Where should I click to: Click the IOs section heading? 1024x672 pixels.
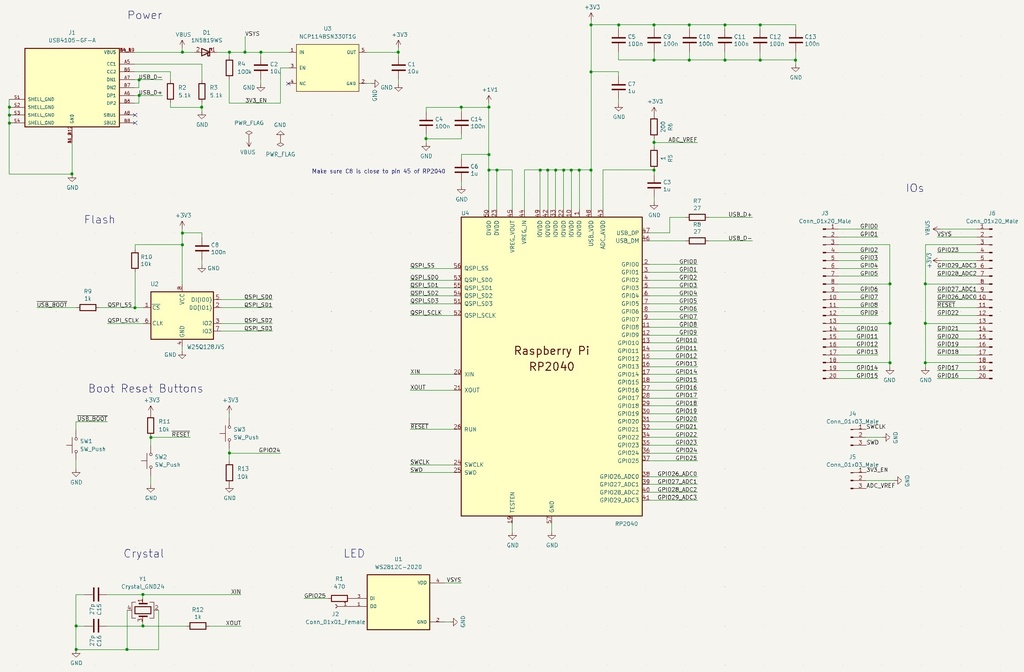click(915, 188)
